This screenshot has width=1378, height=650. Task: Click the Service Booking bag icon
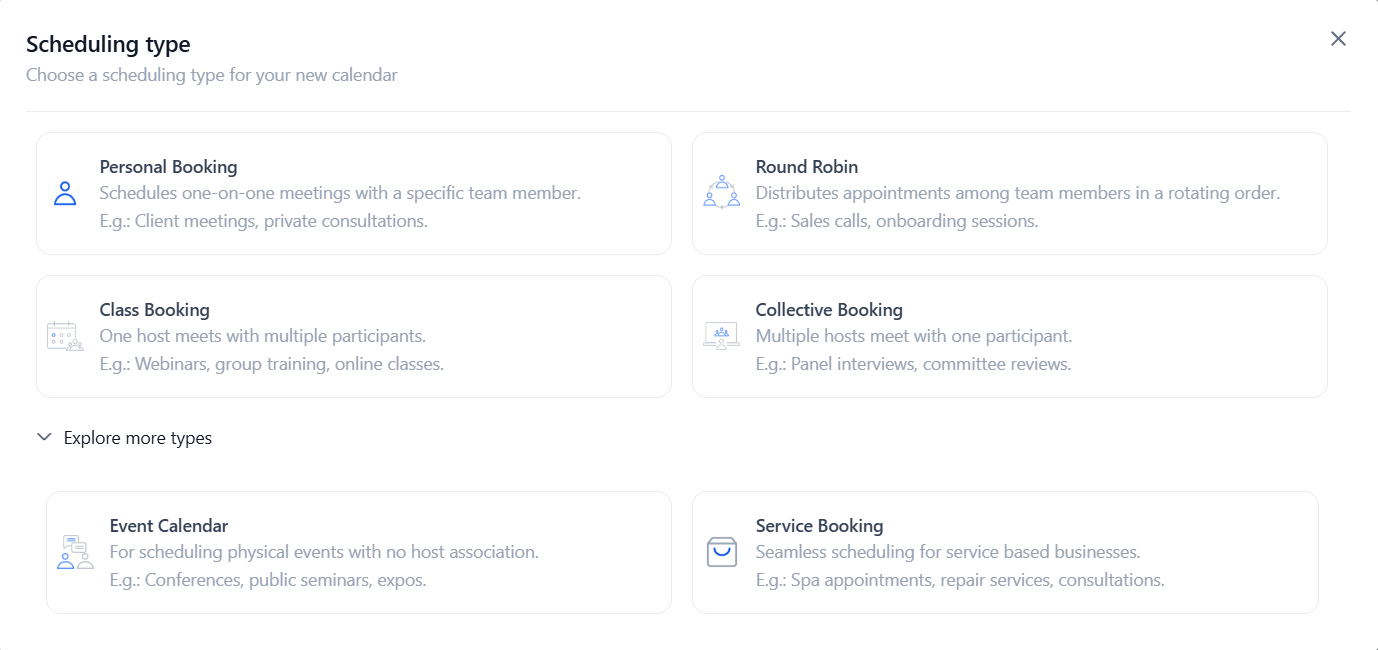[x=721, y=552]
